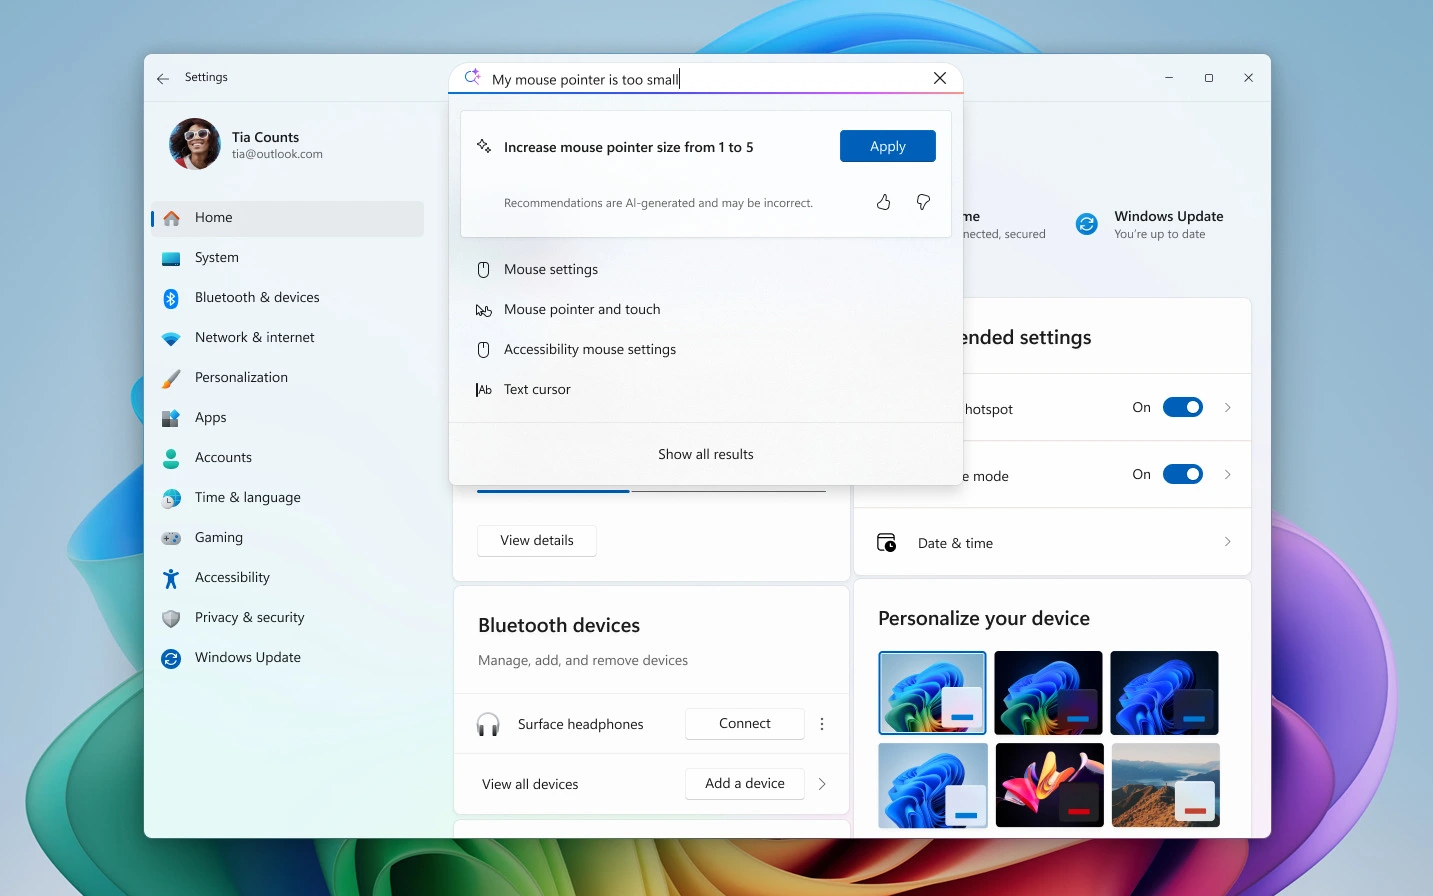Open more options for Surface headphones

point(822,724)
